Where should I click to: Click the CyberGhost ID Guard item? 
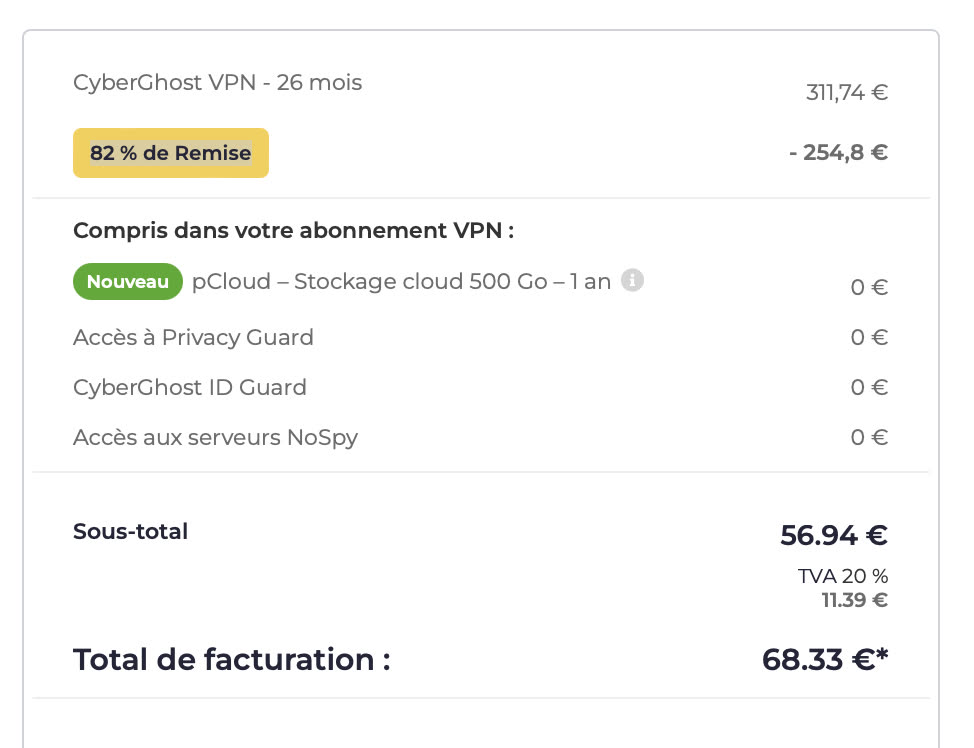[x=189, y=388]
